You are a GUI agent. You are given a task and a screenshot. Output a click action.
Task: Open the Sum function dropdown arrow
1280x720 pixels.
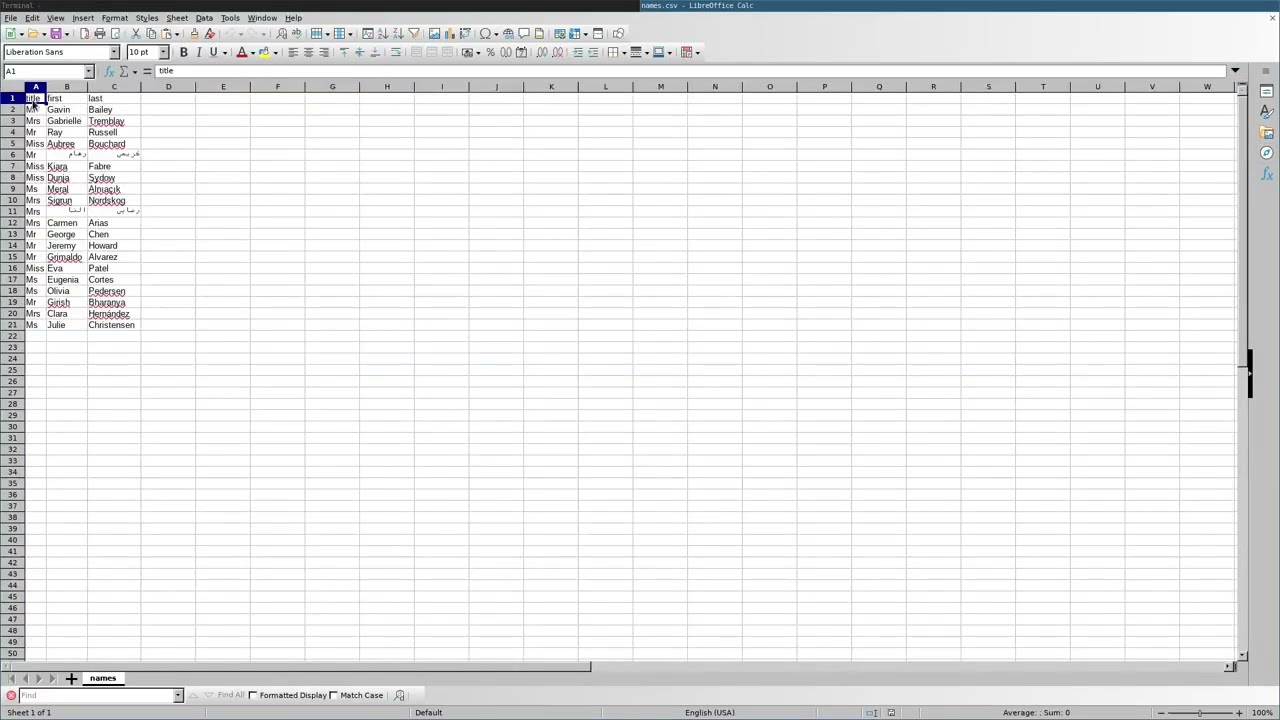point(134,71)
